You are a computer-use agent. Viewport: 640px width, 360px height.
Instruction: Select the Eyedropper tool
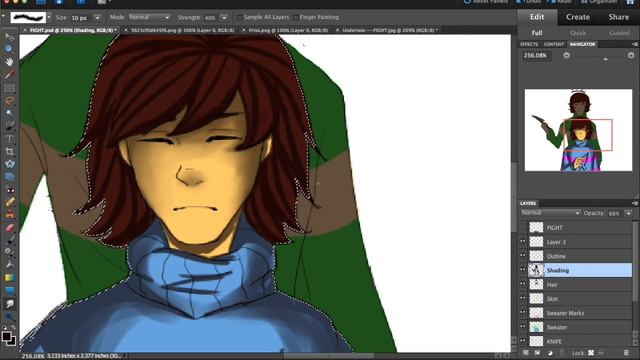9,74
